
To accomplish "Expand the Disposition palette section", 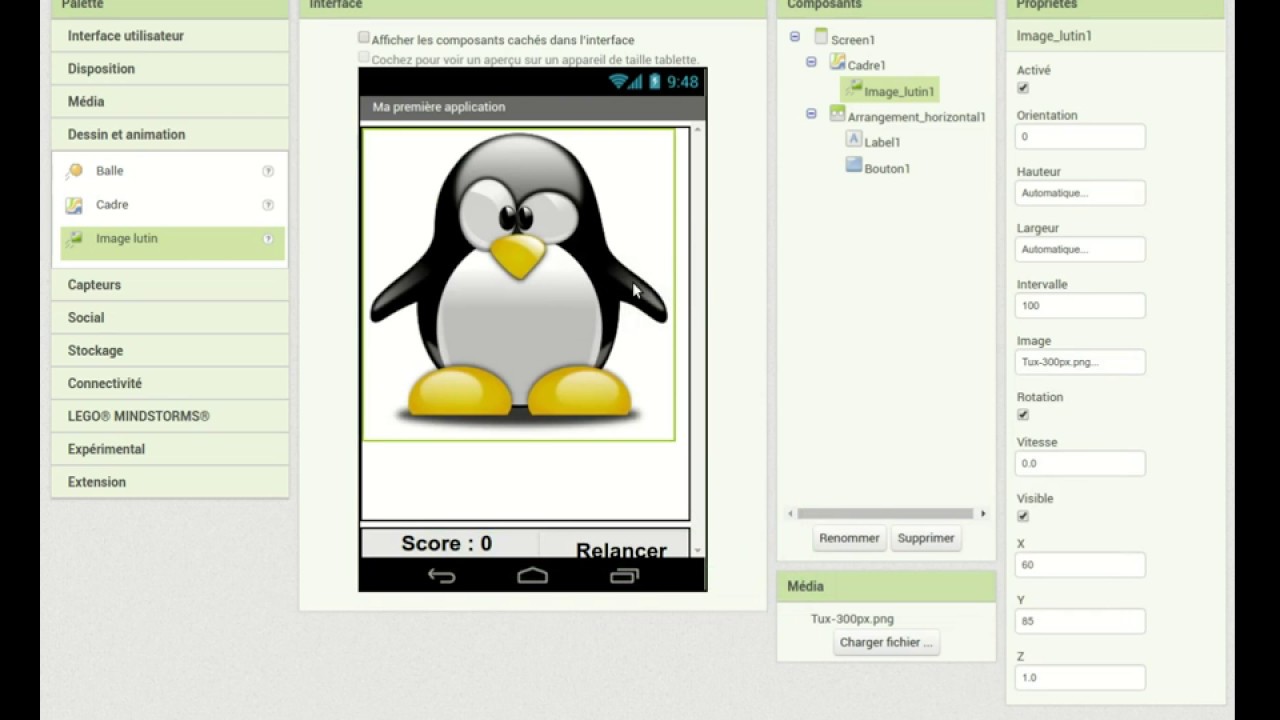I will 170,69.
